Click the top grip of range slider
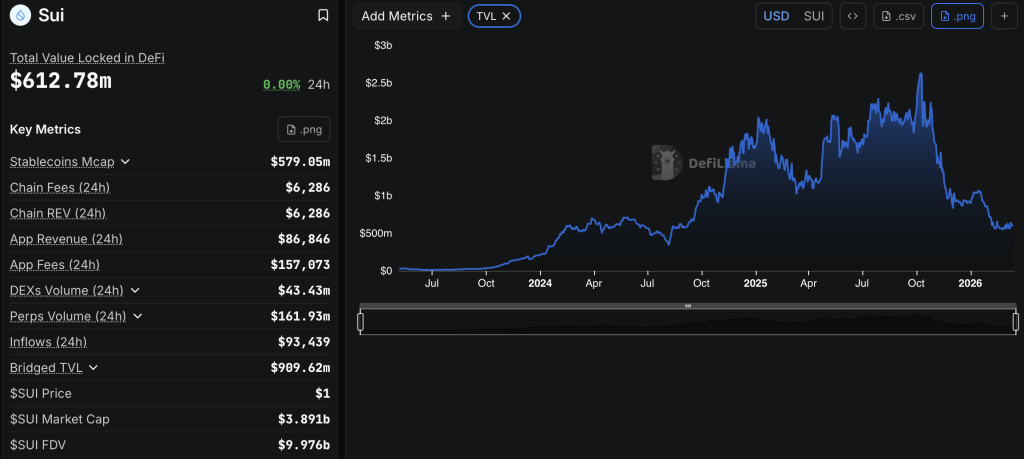This screenshot has height=459, width=1024. pyautogui.click(x=688, y=306)
